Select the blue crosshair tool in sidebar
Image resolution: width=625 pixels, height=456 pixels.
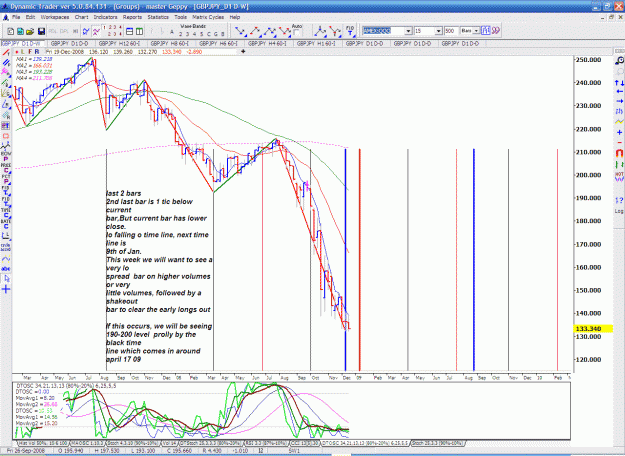(x=6, y=289)
